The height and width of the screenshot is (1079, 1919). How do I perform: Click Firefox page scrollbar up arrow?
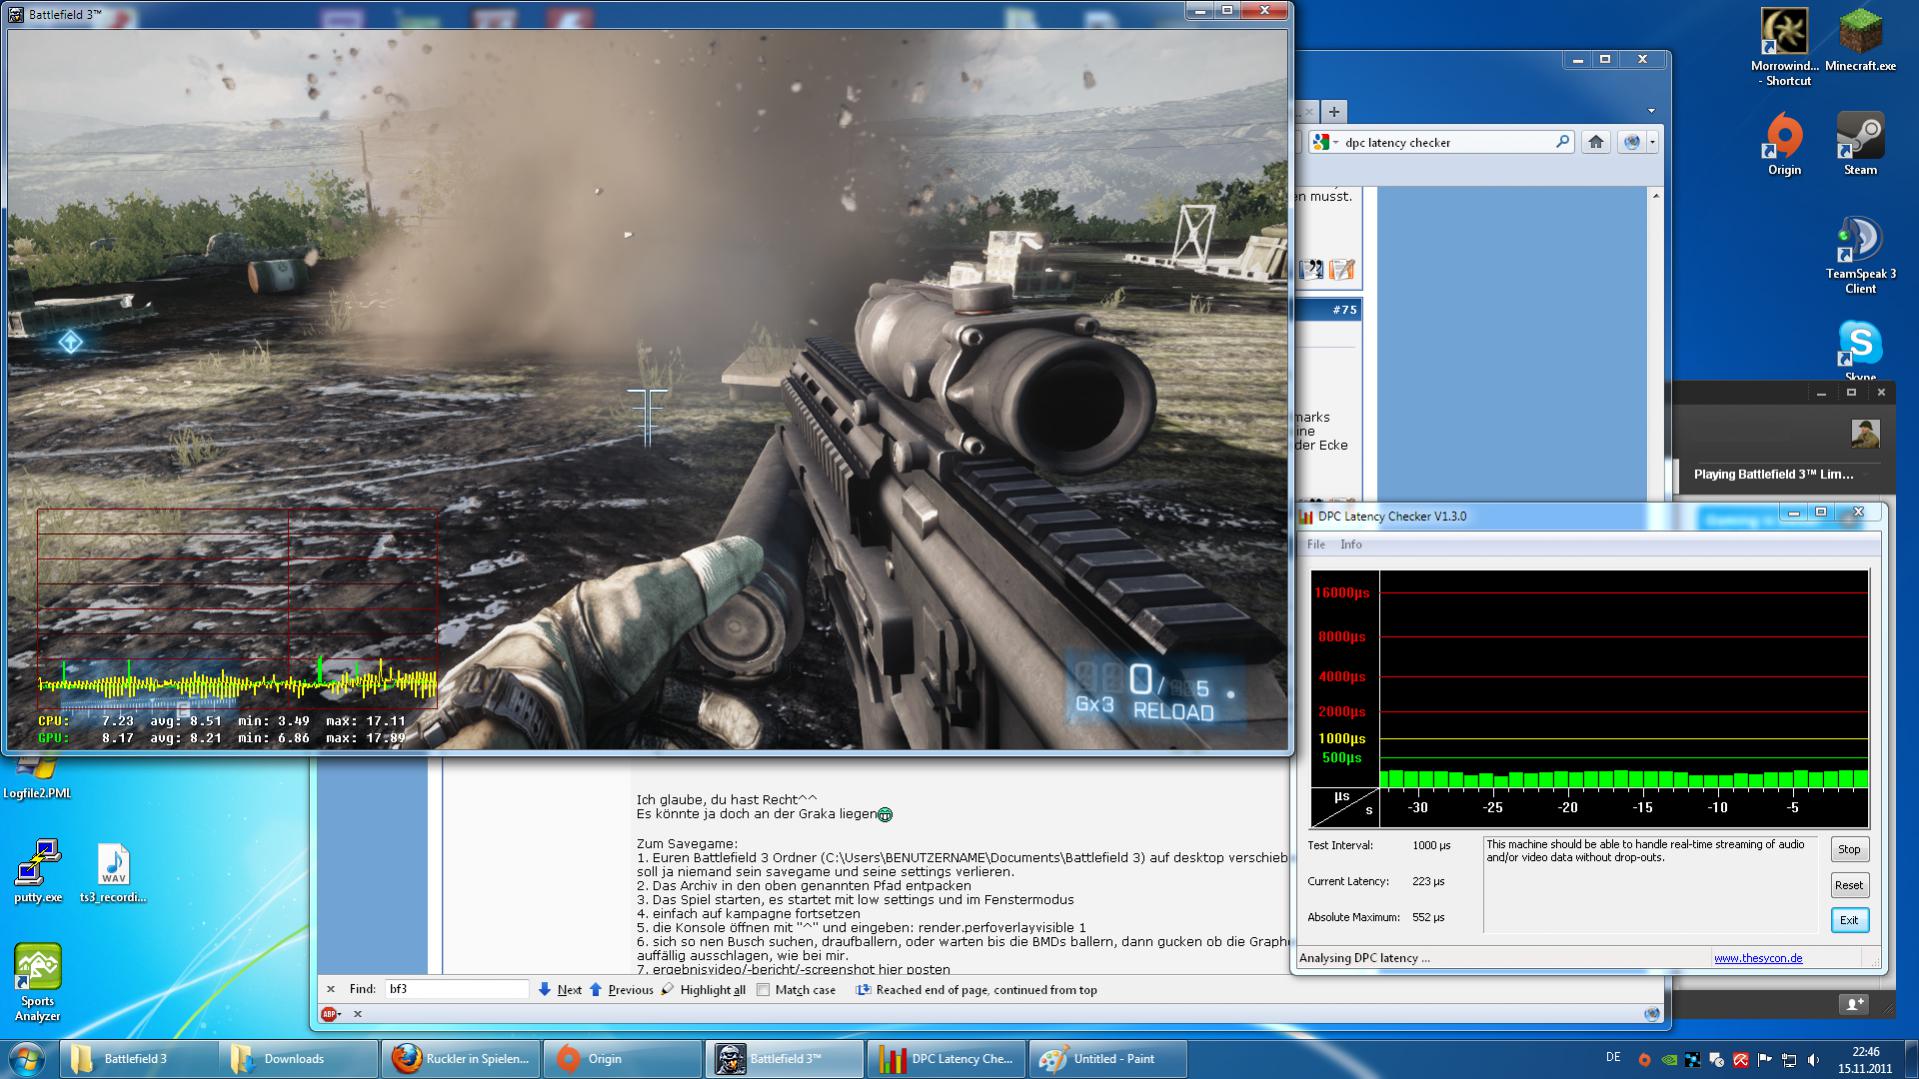coord(1656,196)
